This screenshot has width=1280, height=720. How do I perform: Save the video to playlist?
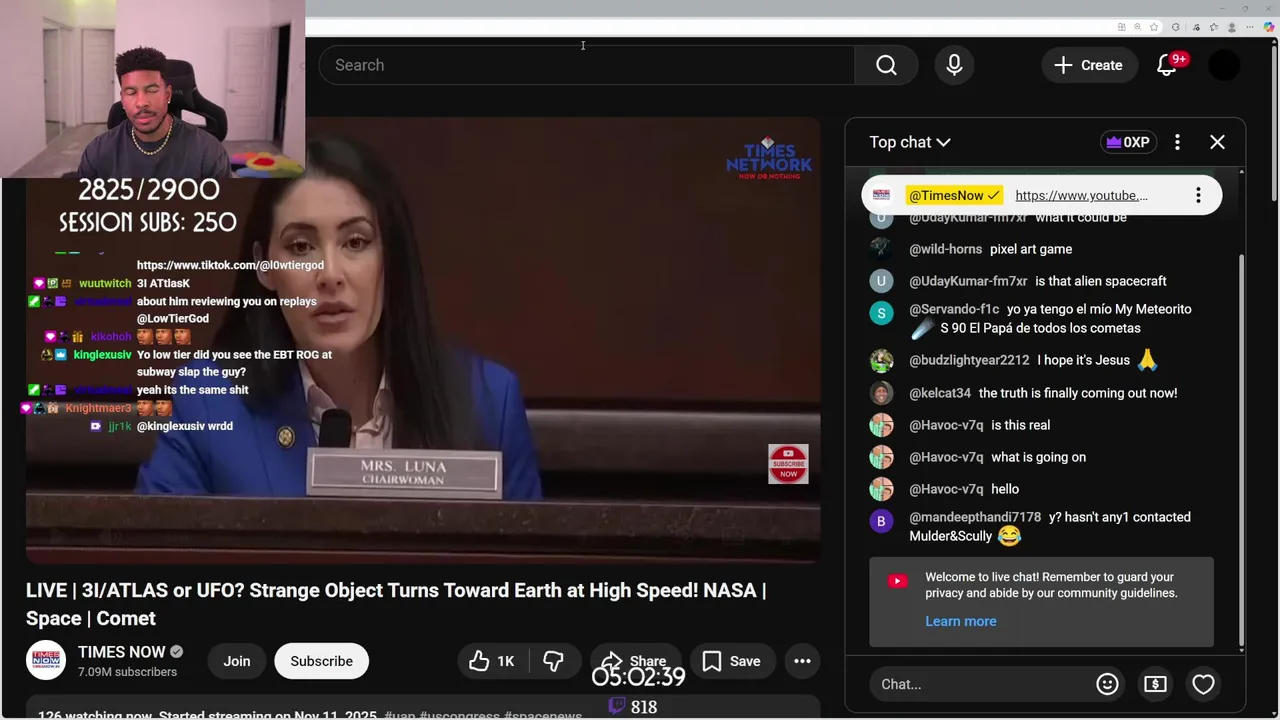pos(732,661)
